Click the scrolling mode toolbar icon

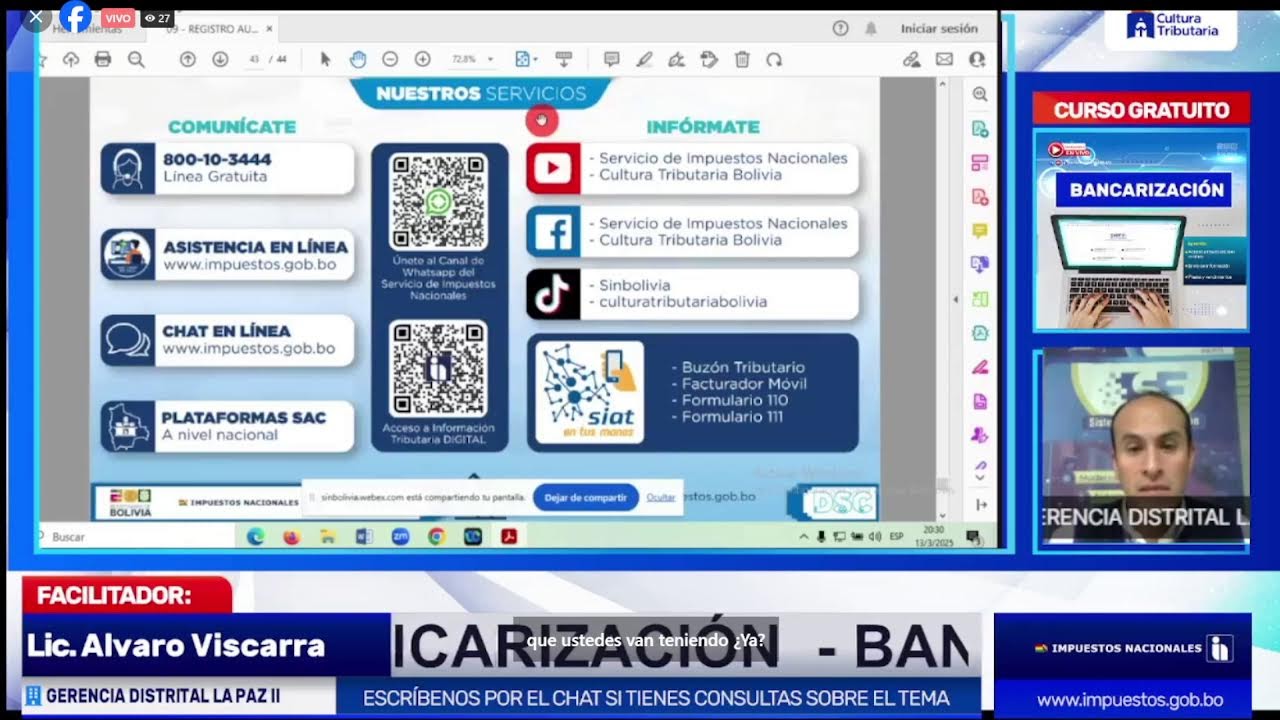point(563,60)
